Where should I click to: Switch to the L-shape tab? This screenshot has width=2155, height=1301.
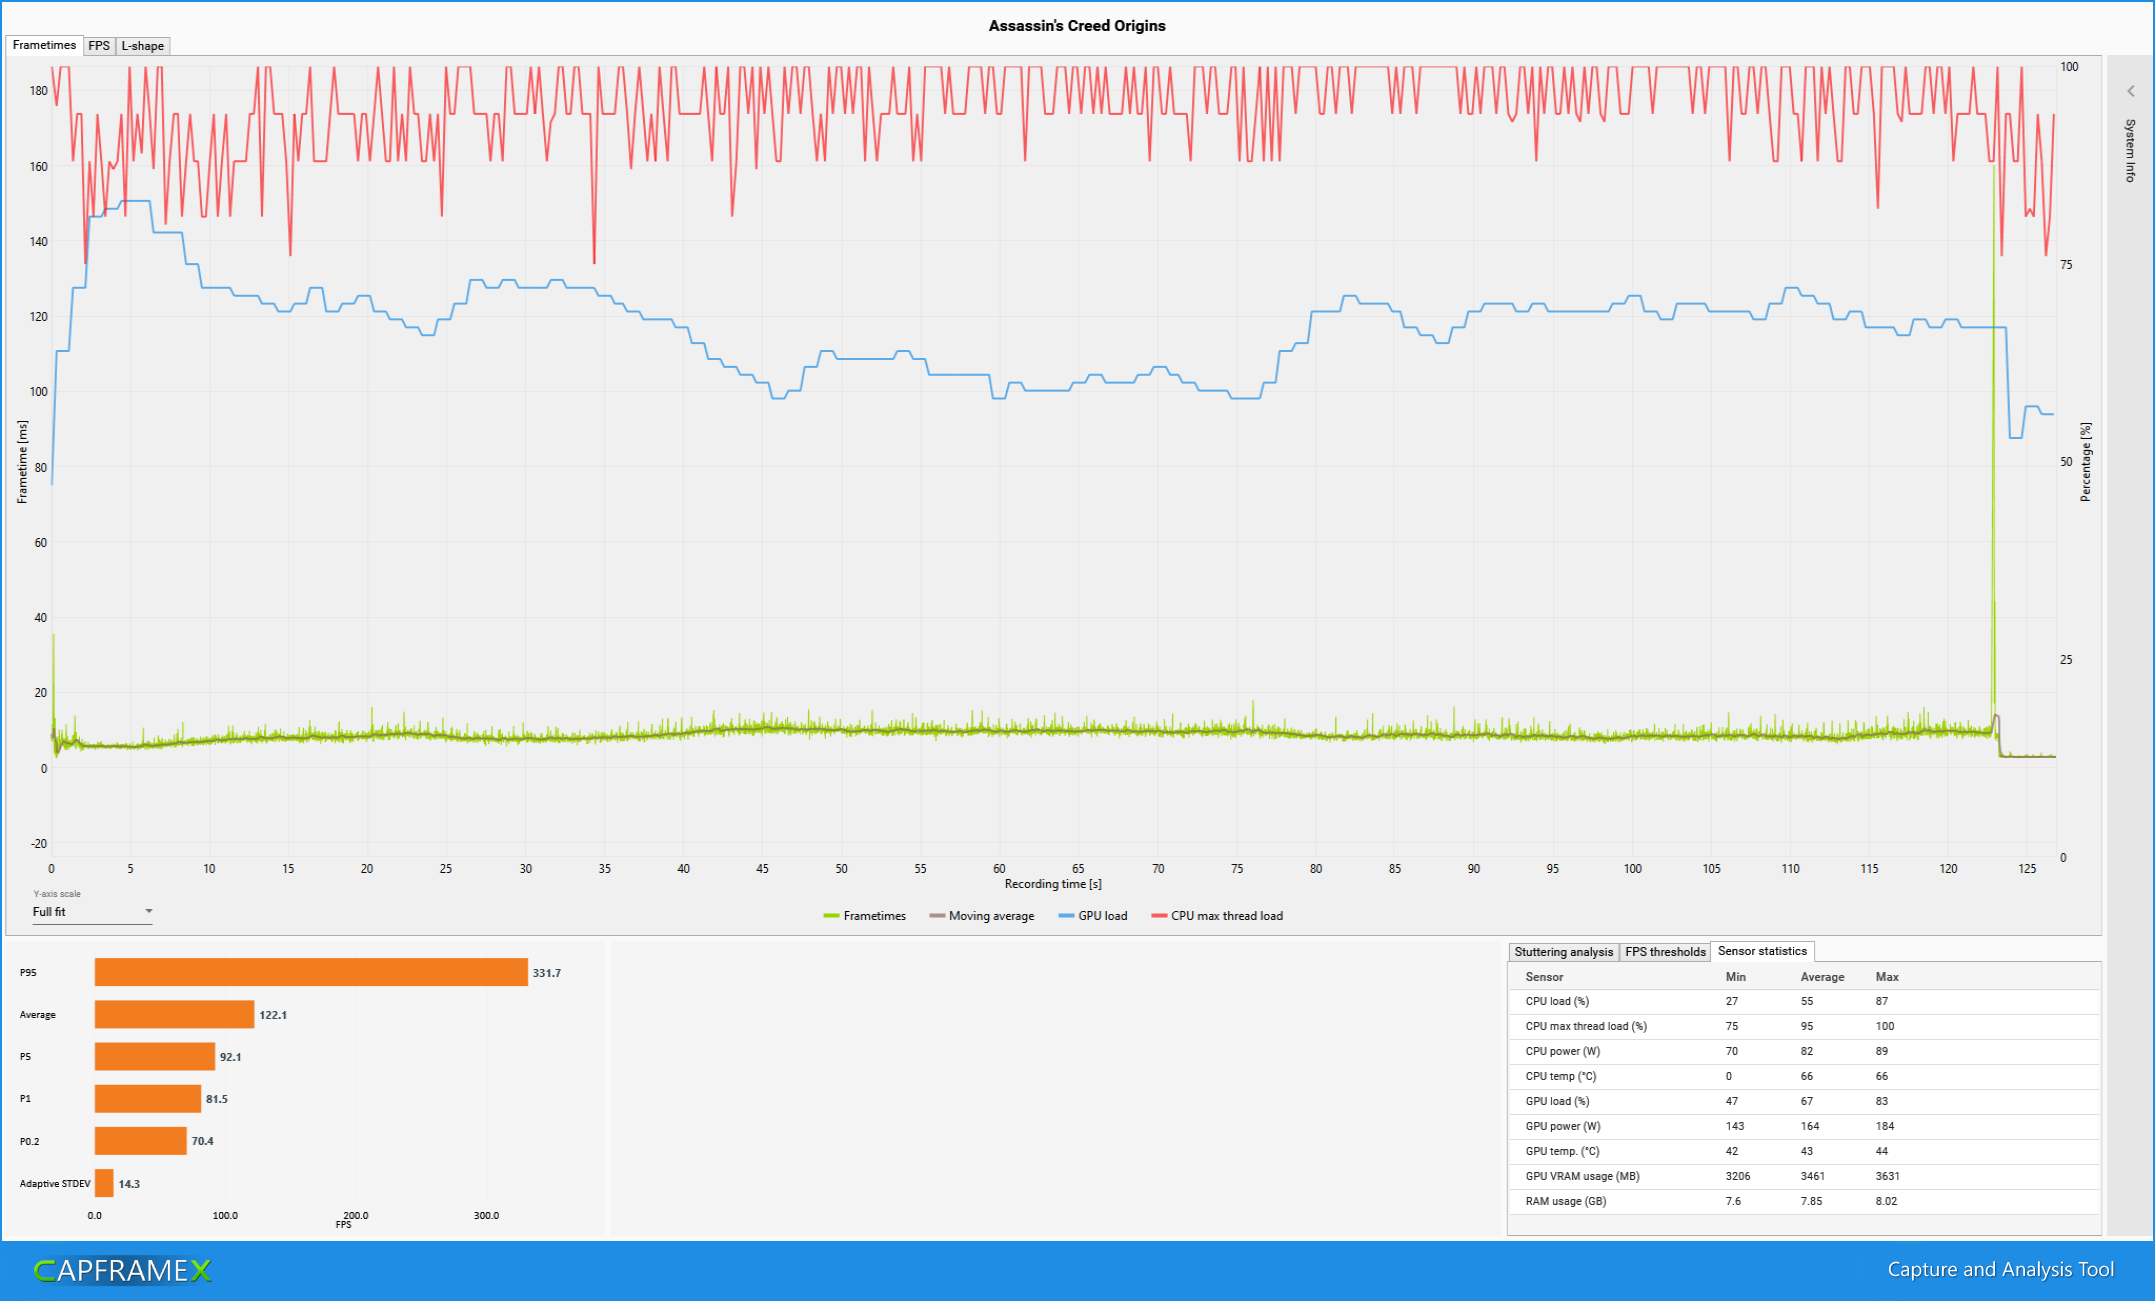coord(142,46)
